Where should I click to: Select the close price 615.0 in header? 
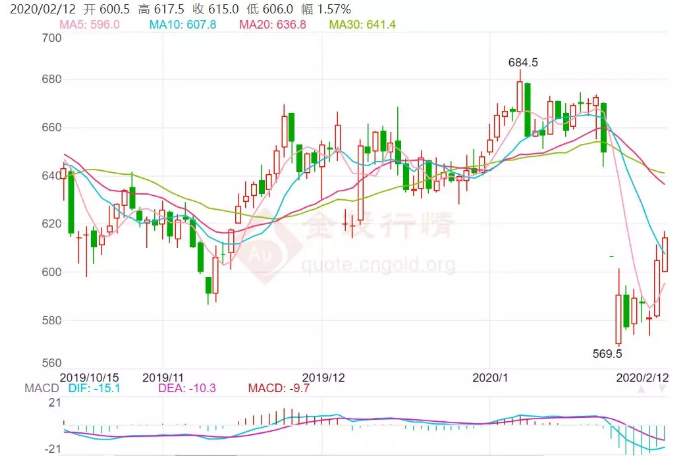pos(223,9)
